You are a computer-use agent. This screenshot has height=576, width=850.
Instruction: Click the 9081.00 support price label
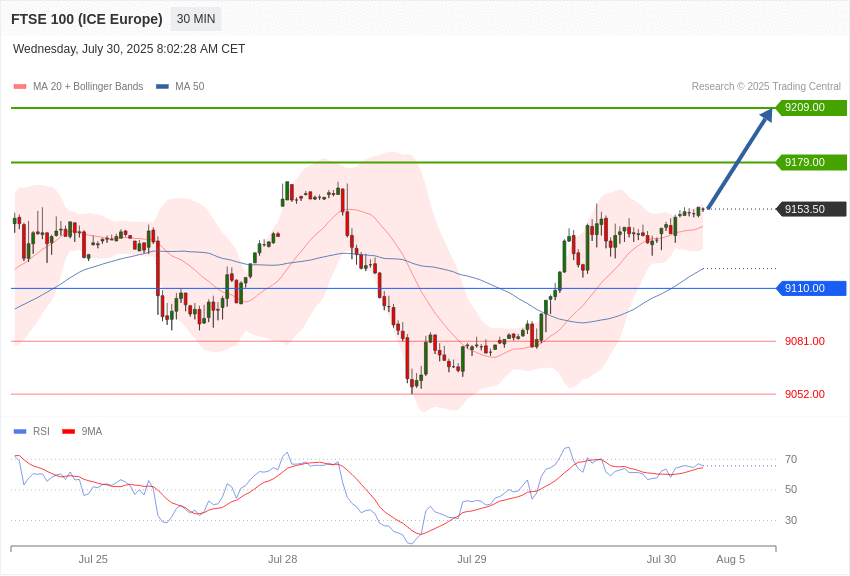click(x=805, y=341)
